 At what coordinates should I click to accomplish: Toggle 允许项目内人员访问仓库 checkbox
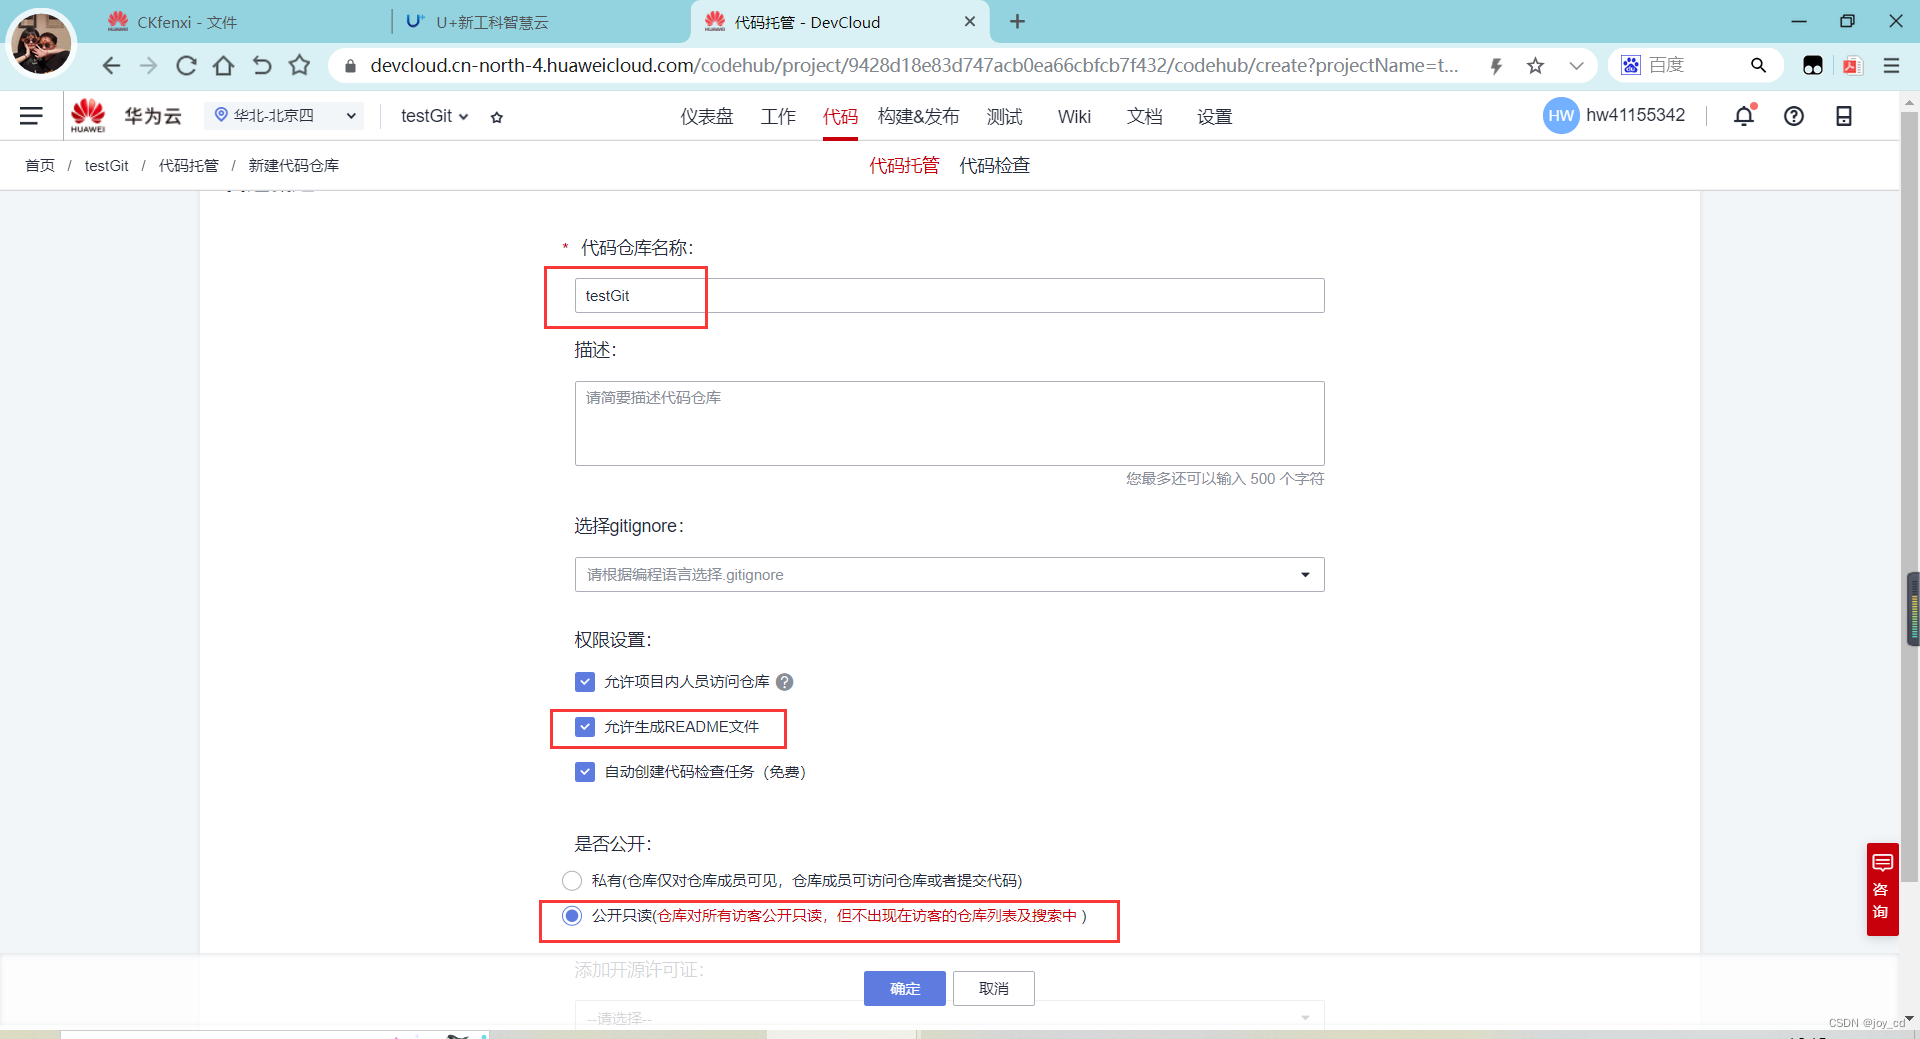585,682
